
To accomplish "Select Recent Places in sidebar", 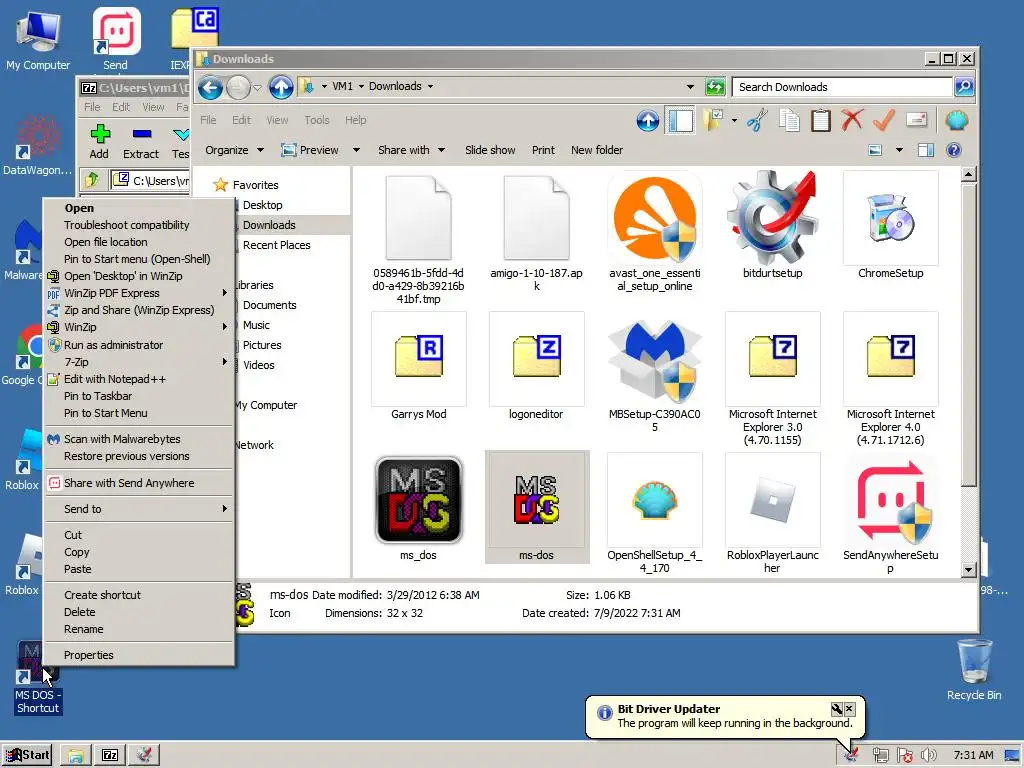I will pos(276,245).
